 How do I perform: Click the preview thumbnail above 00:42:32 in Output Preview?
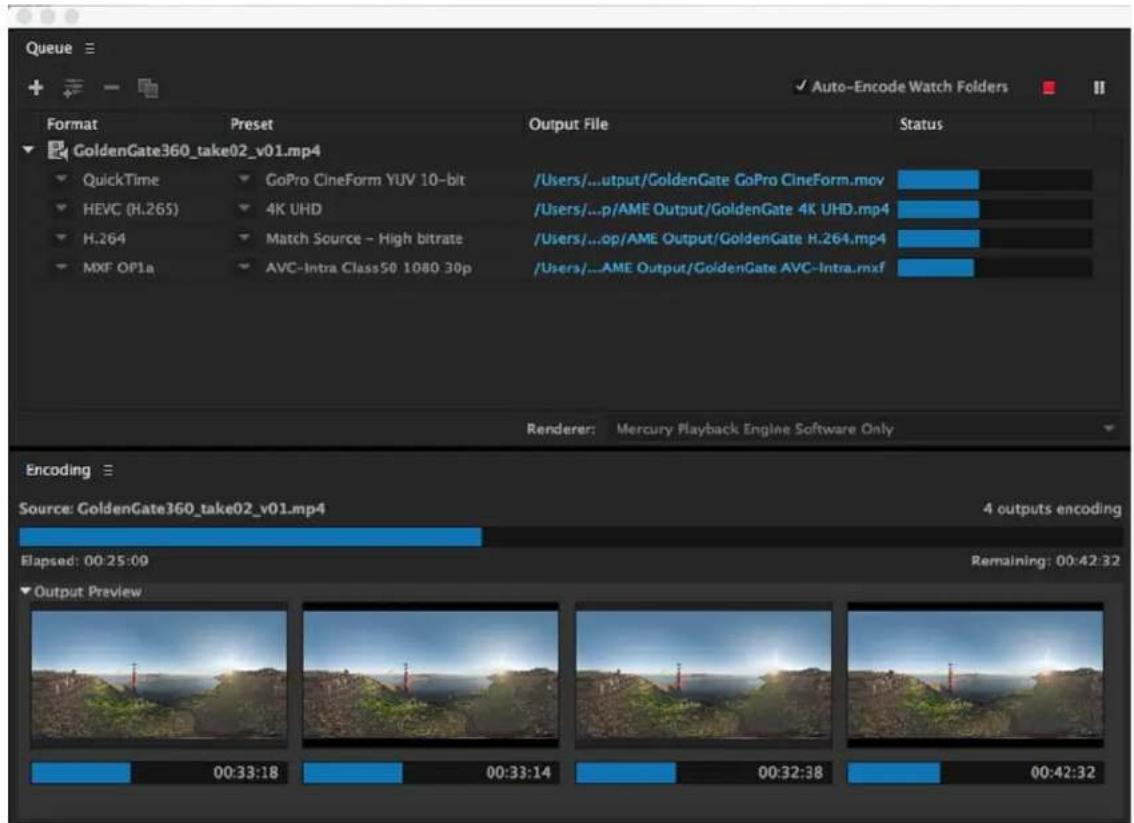tap(975, 675)
